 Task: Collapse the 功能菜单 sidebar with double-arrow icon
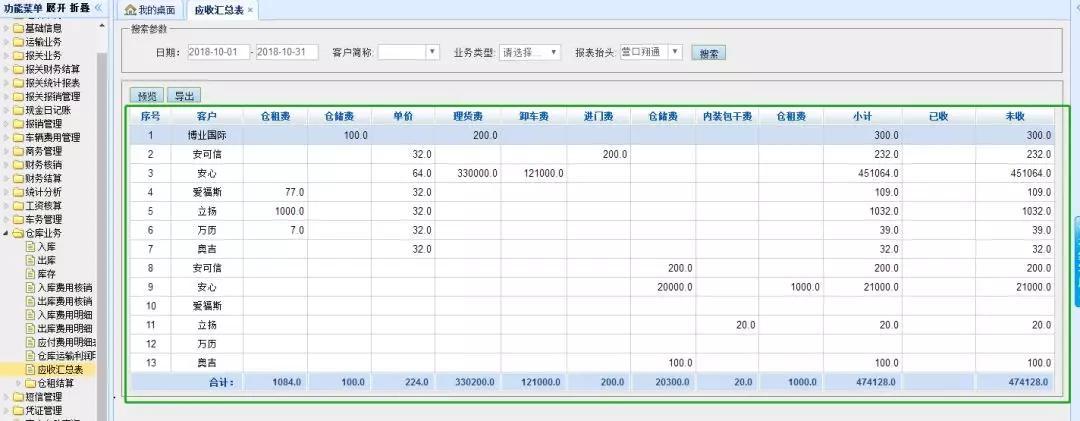(98, 7)
